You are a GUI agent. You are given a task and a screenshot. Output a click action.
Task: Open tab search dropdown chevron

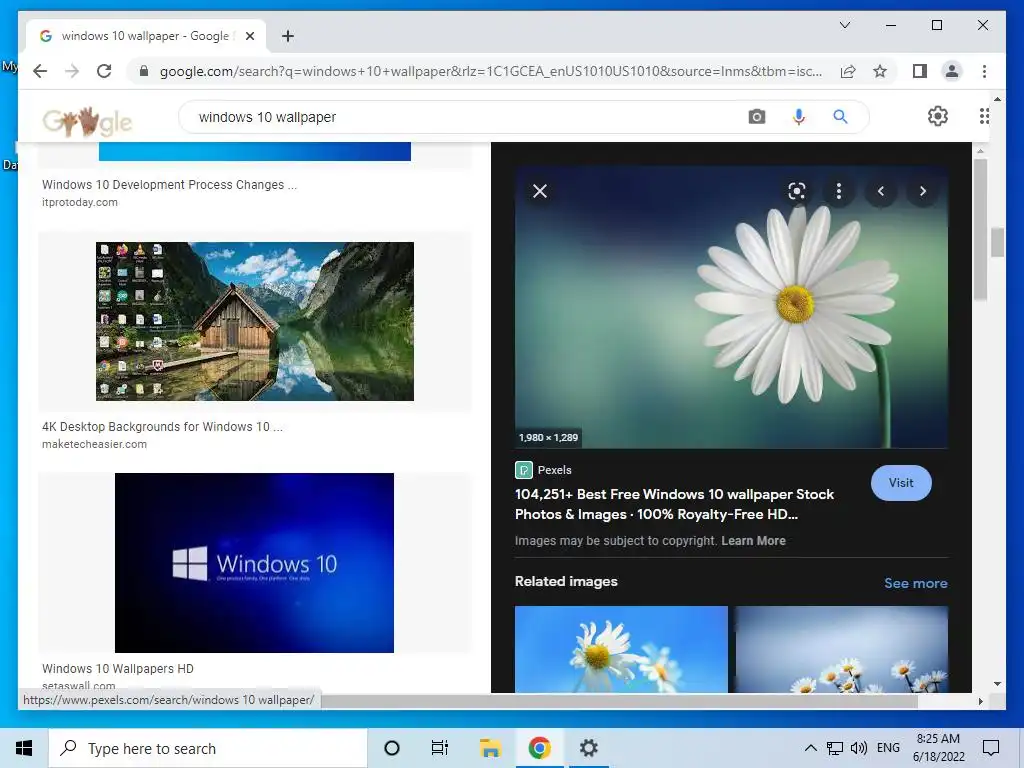(845, 25)
